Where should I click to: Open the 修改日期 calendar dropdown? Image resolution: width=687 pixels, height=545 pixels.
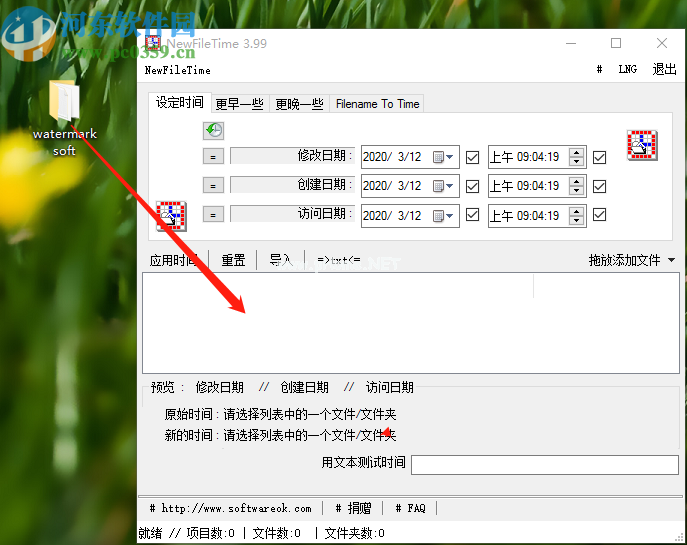pyautogui.click(x=443, y=157)
